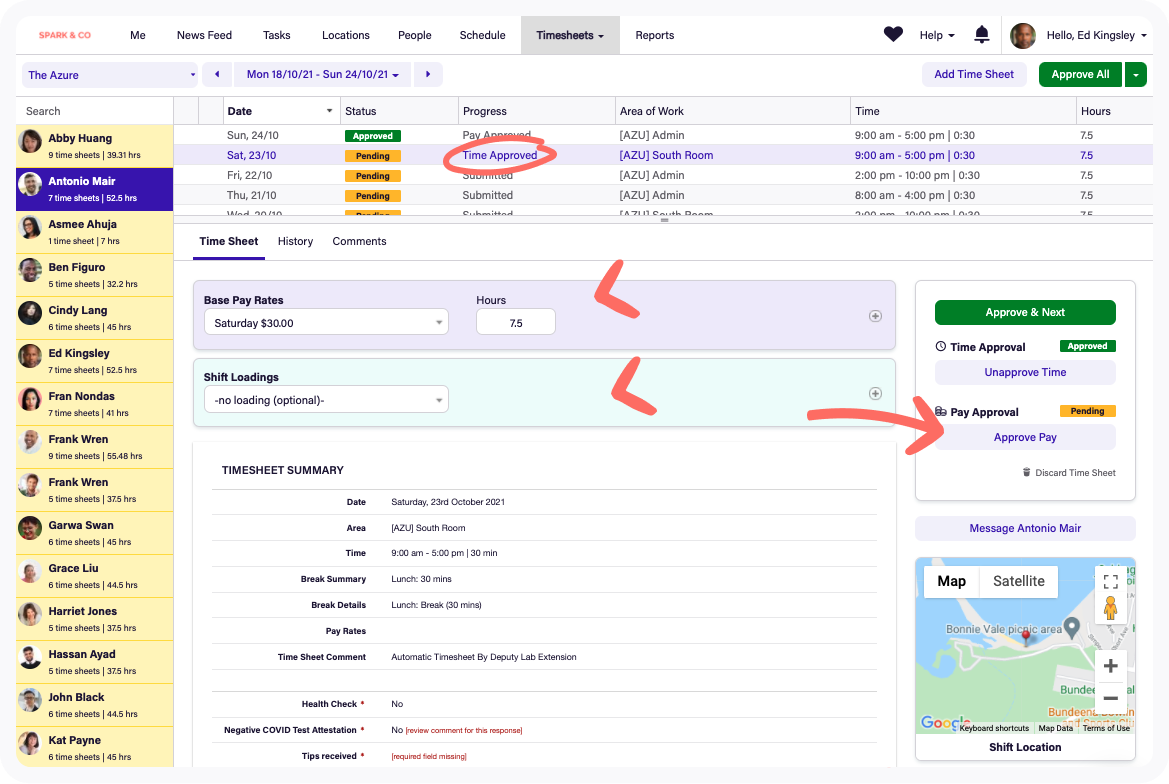Open the Timesheets menu
Screen dimensions: 1169x784
(570, 35)
